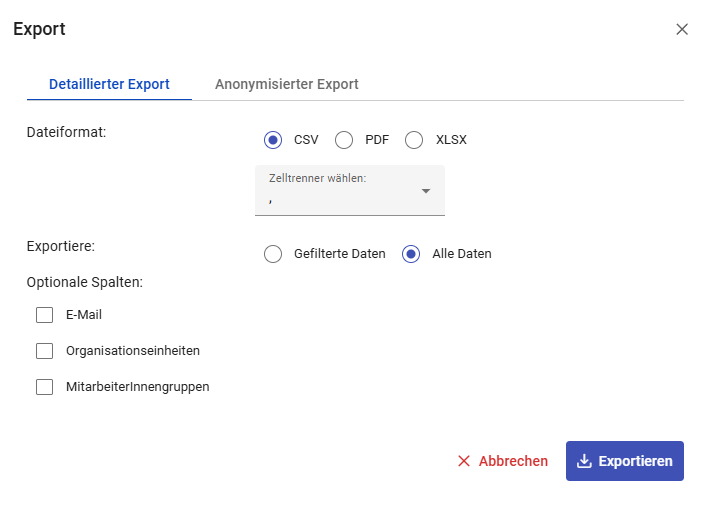712x507 pixels.
Task: Open the Anonymisierter Export tab
Action: [x=286, y=84]
